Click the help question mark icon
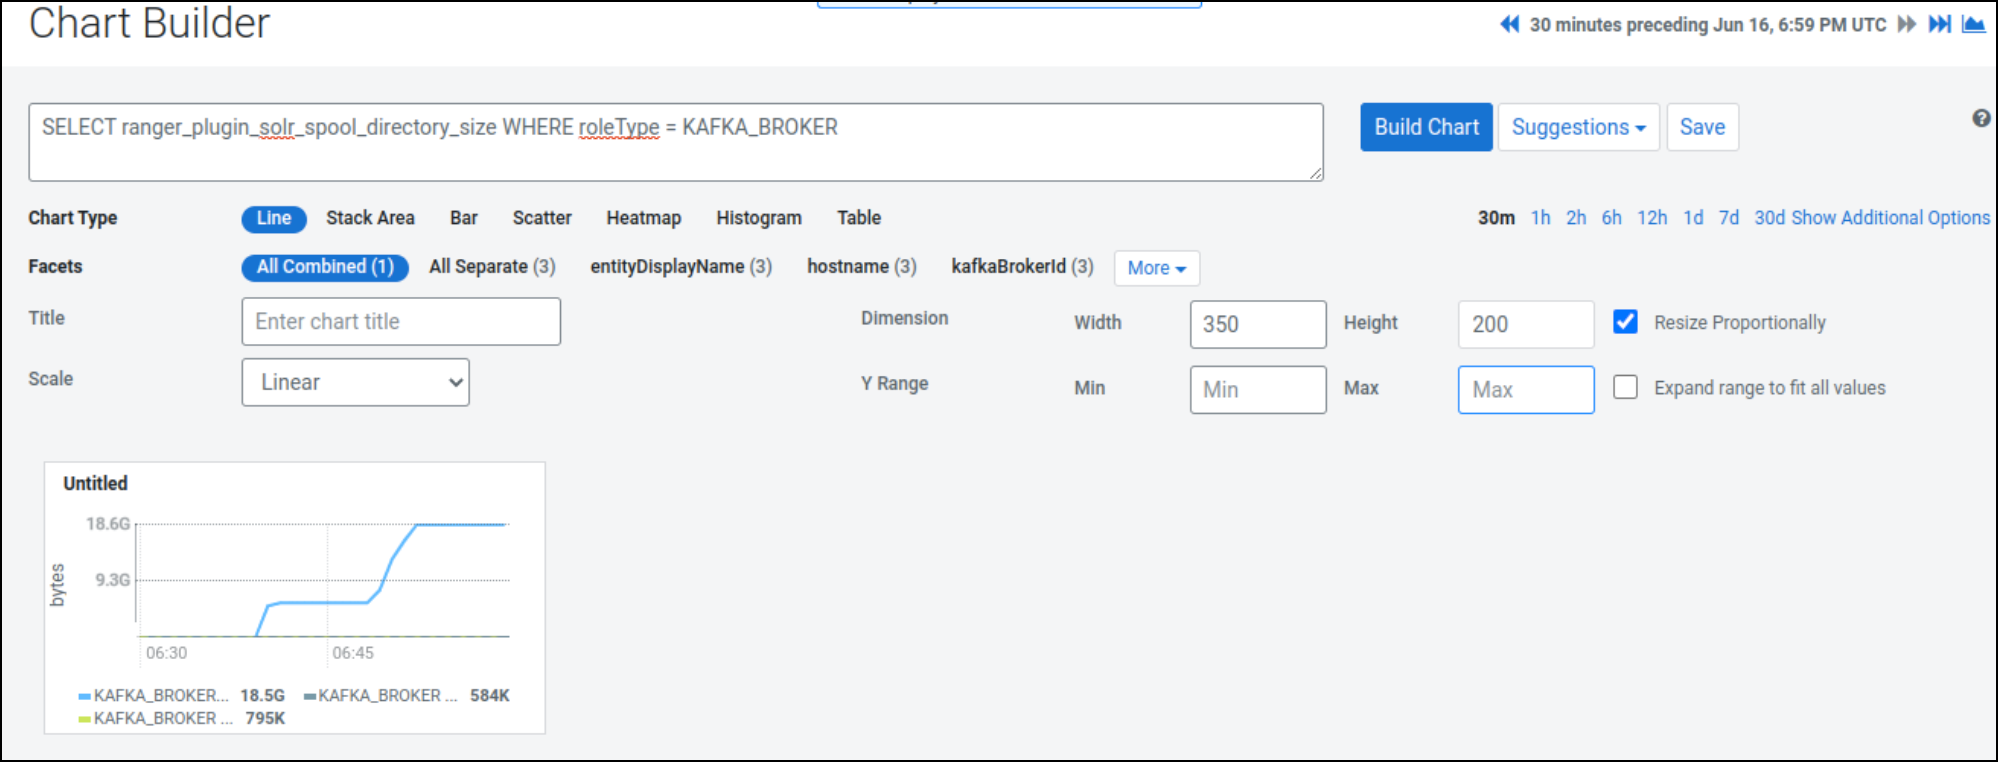Viewport: 1998px width, 762px height. point(1981,118)
